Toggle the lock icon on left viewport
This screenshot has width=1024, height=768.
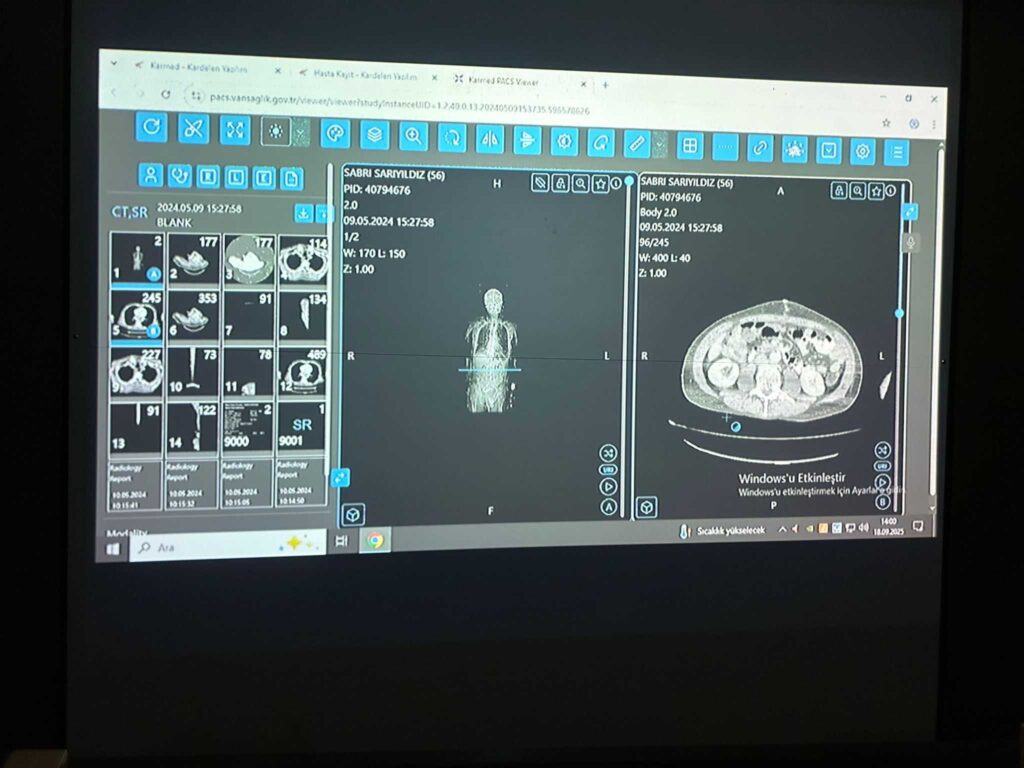point(561,183)
